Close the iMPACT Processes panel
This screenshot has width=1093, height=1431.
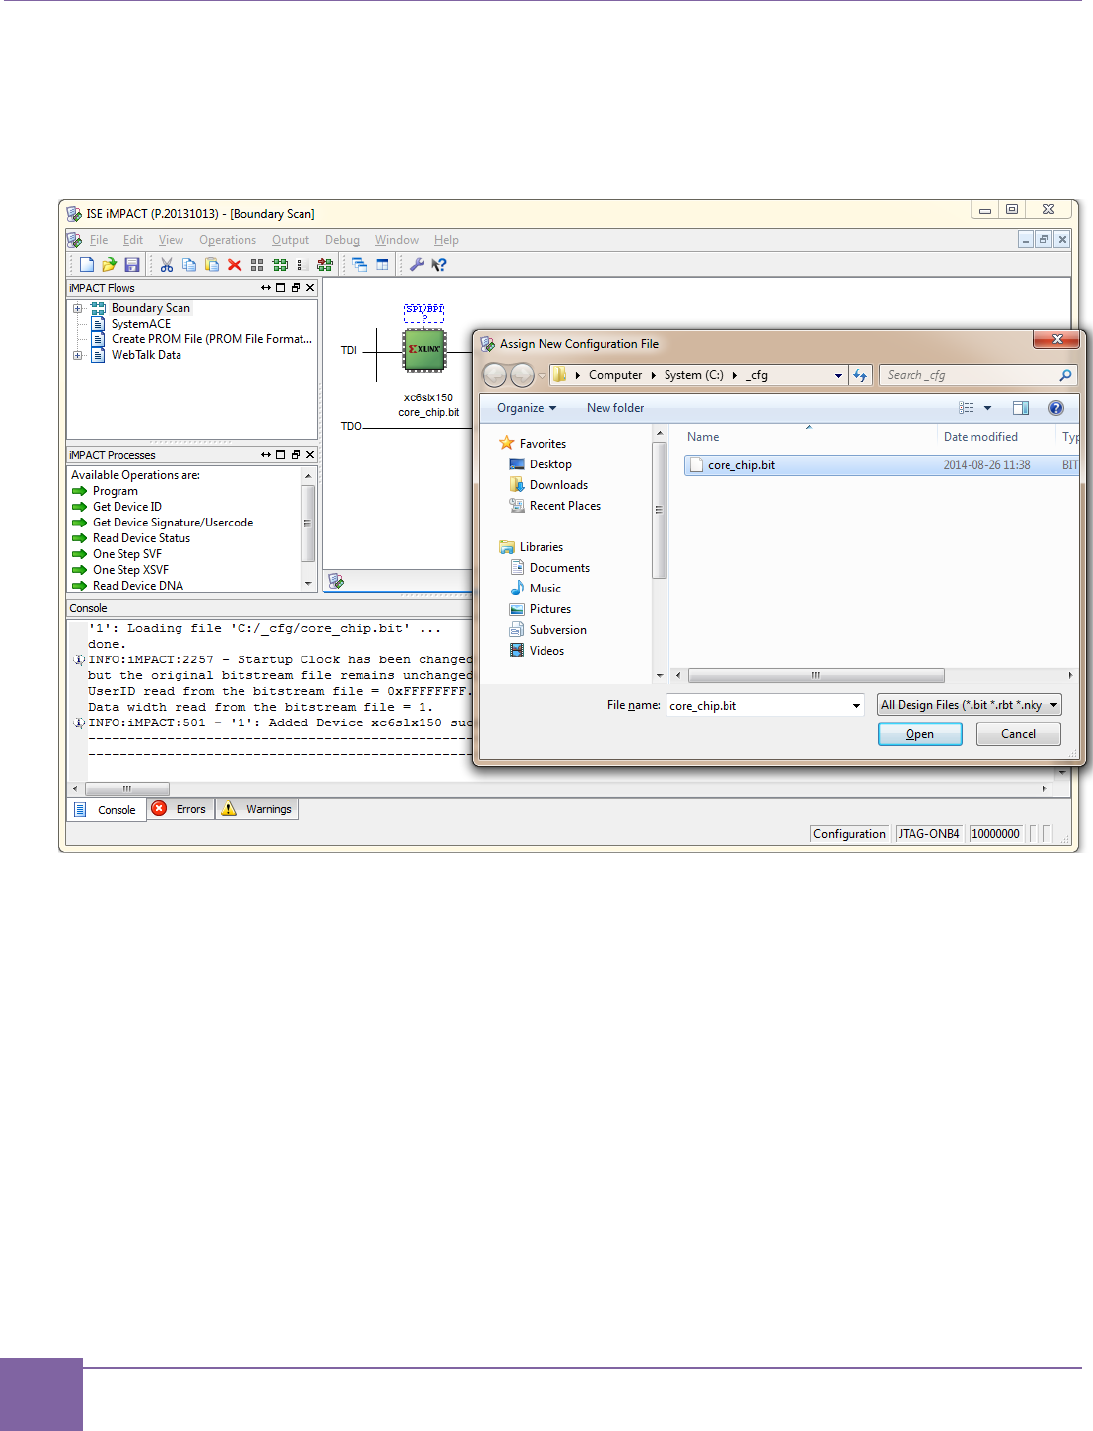(x=310, y=455)
